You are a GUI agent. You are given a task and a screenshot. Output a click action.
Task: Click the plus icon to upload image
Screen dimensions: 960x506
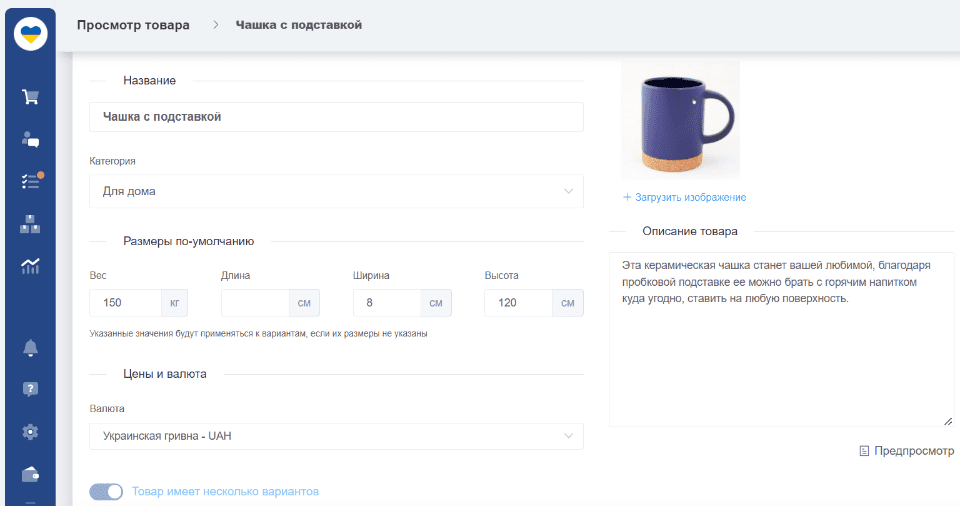626,197
